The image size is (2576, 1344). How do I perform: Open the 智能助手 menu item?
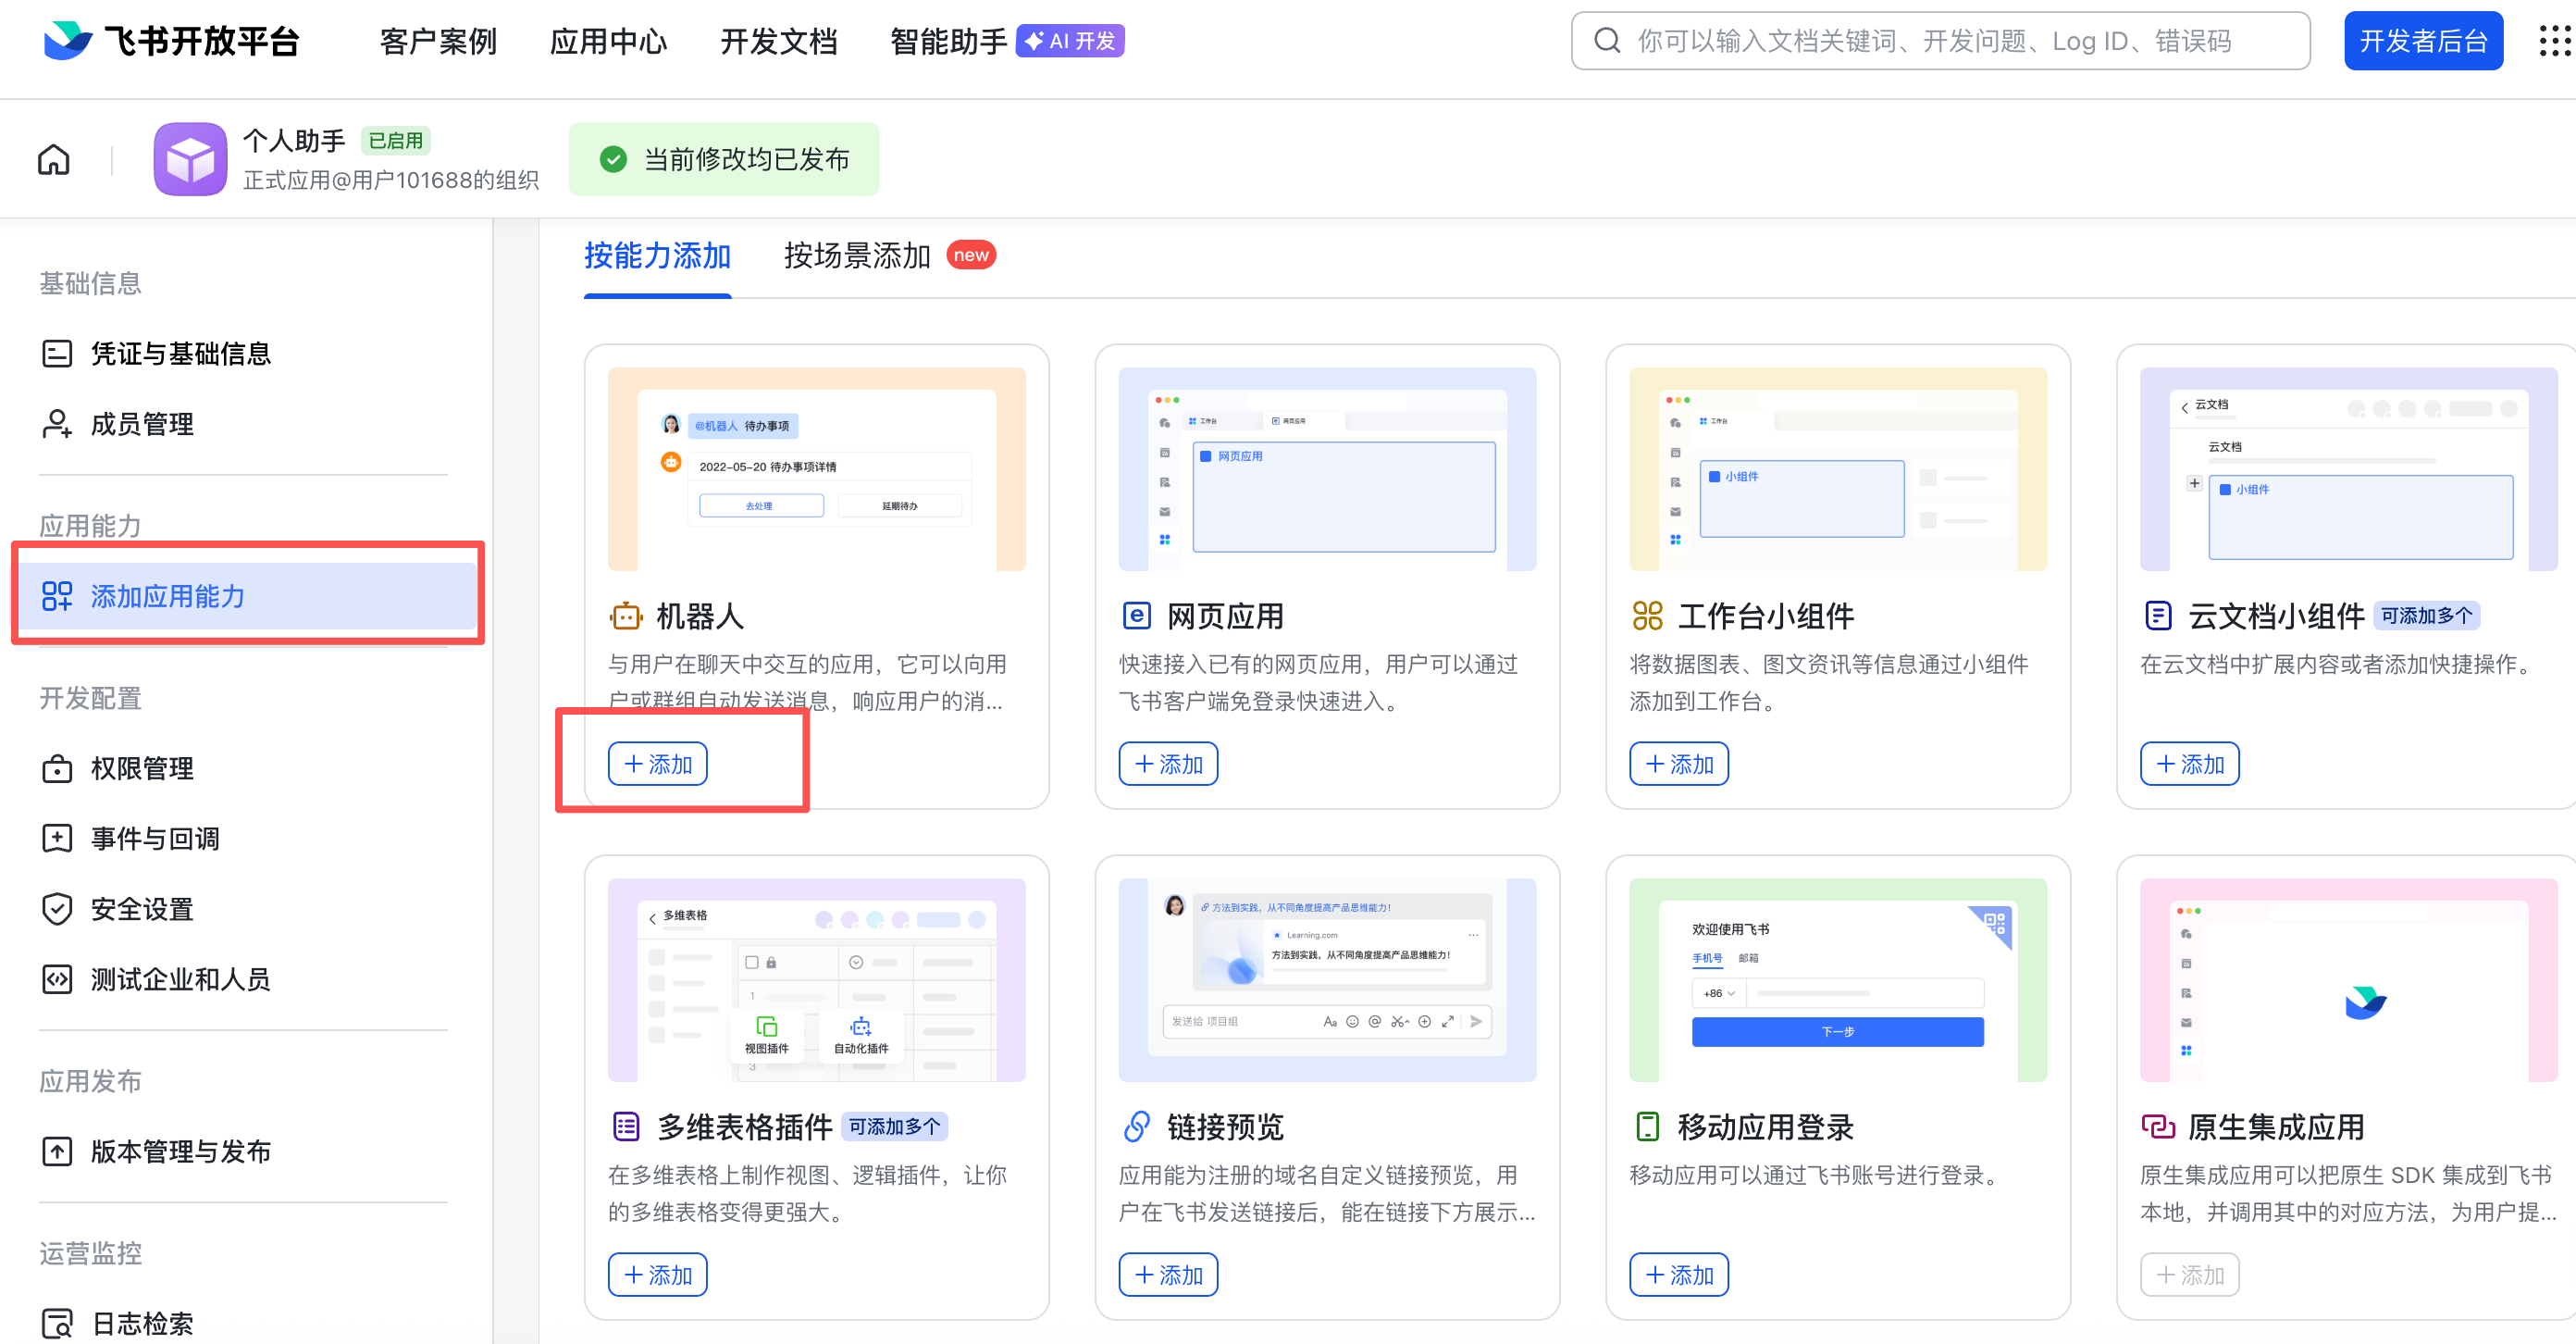click(945, 41)
